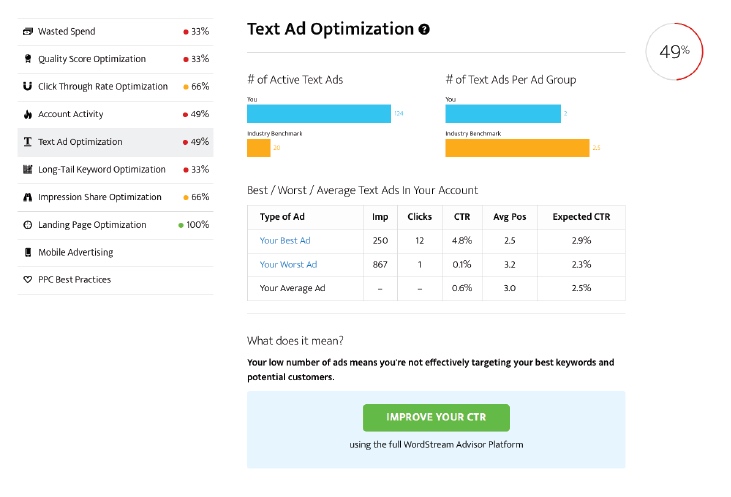Viewport: 731px width, 497px height.
Task: Open the Wasted Spend section
Action: (x=115, y=32)
